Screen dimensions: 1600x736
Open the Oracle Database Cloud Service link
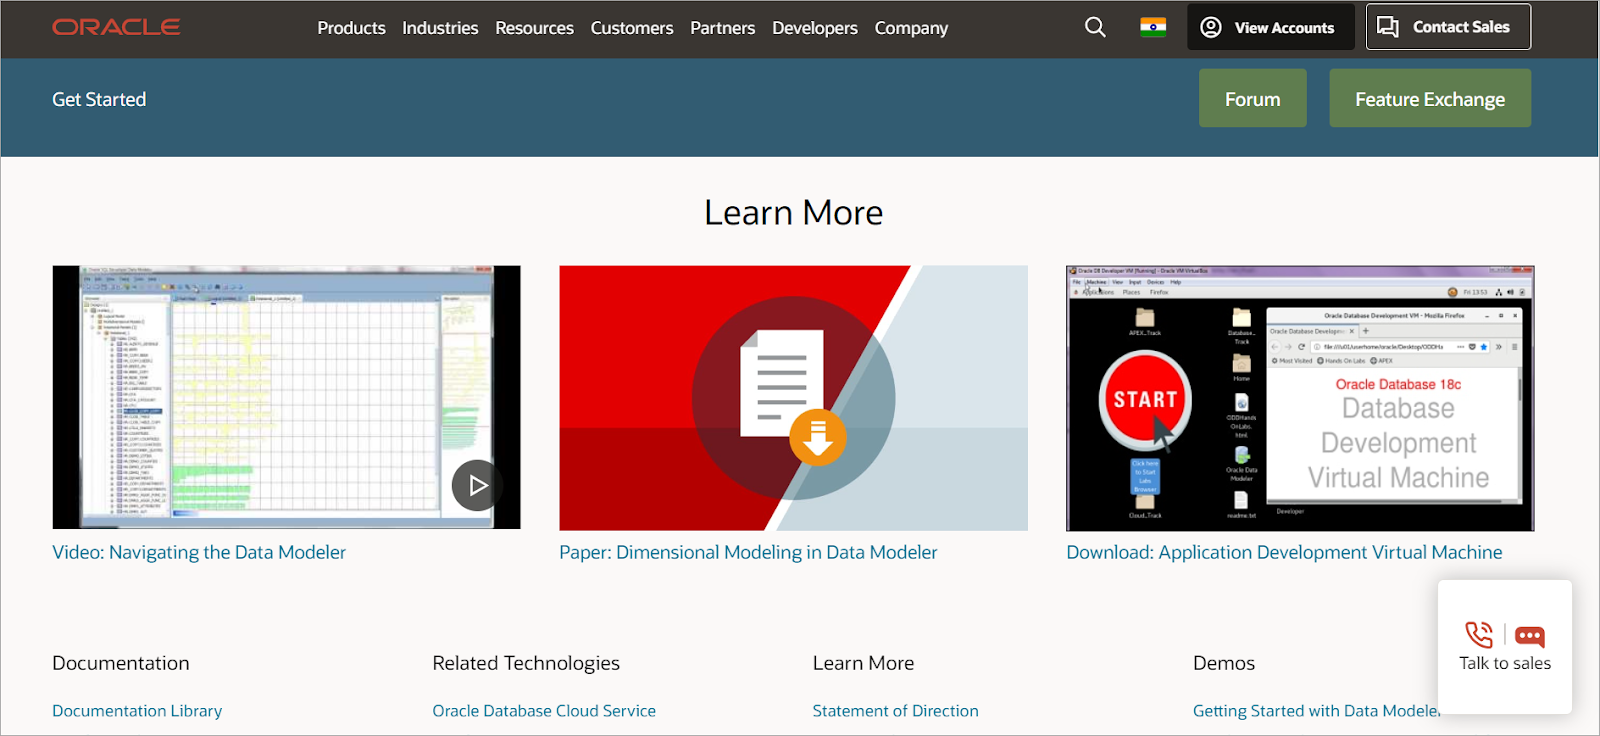(544, 711)
